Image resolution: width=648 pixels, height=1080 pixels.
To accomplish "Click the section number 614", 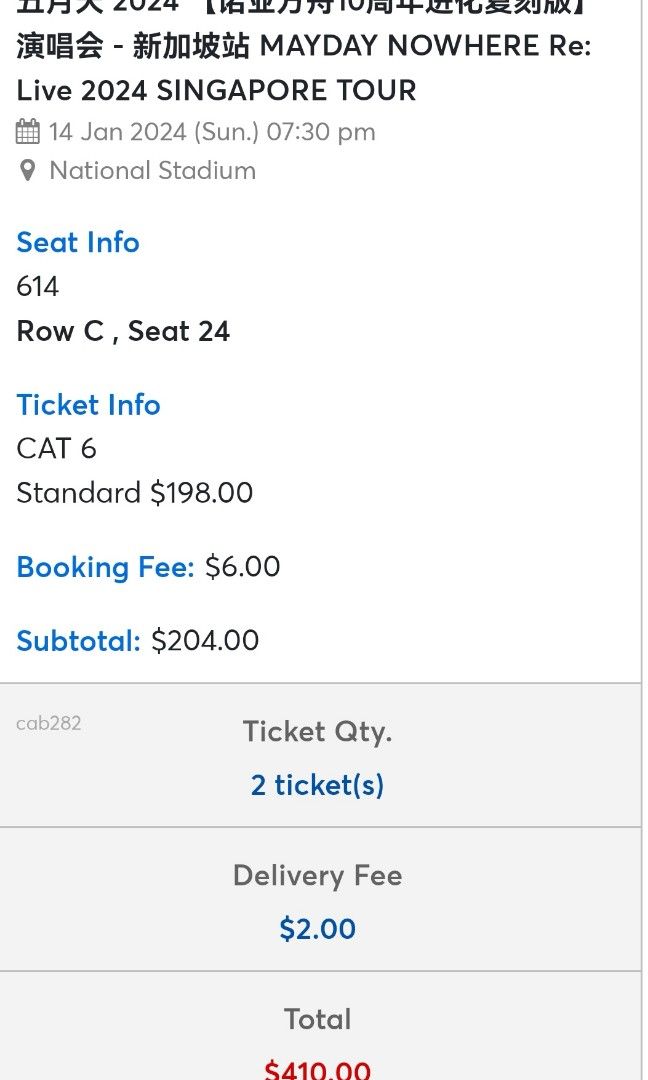I will [x=37, y=287].
